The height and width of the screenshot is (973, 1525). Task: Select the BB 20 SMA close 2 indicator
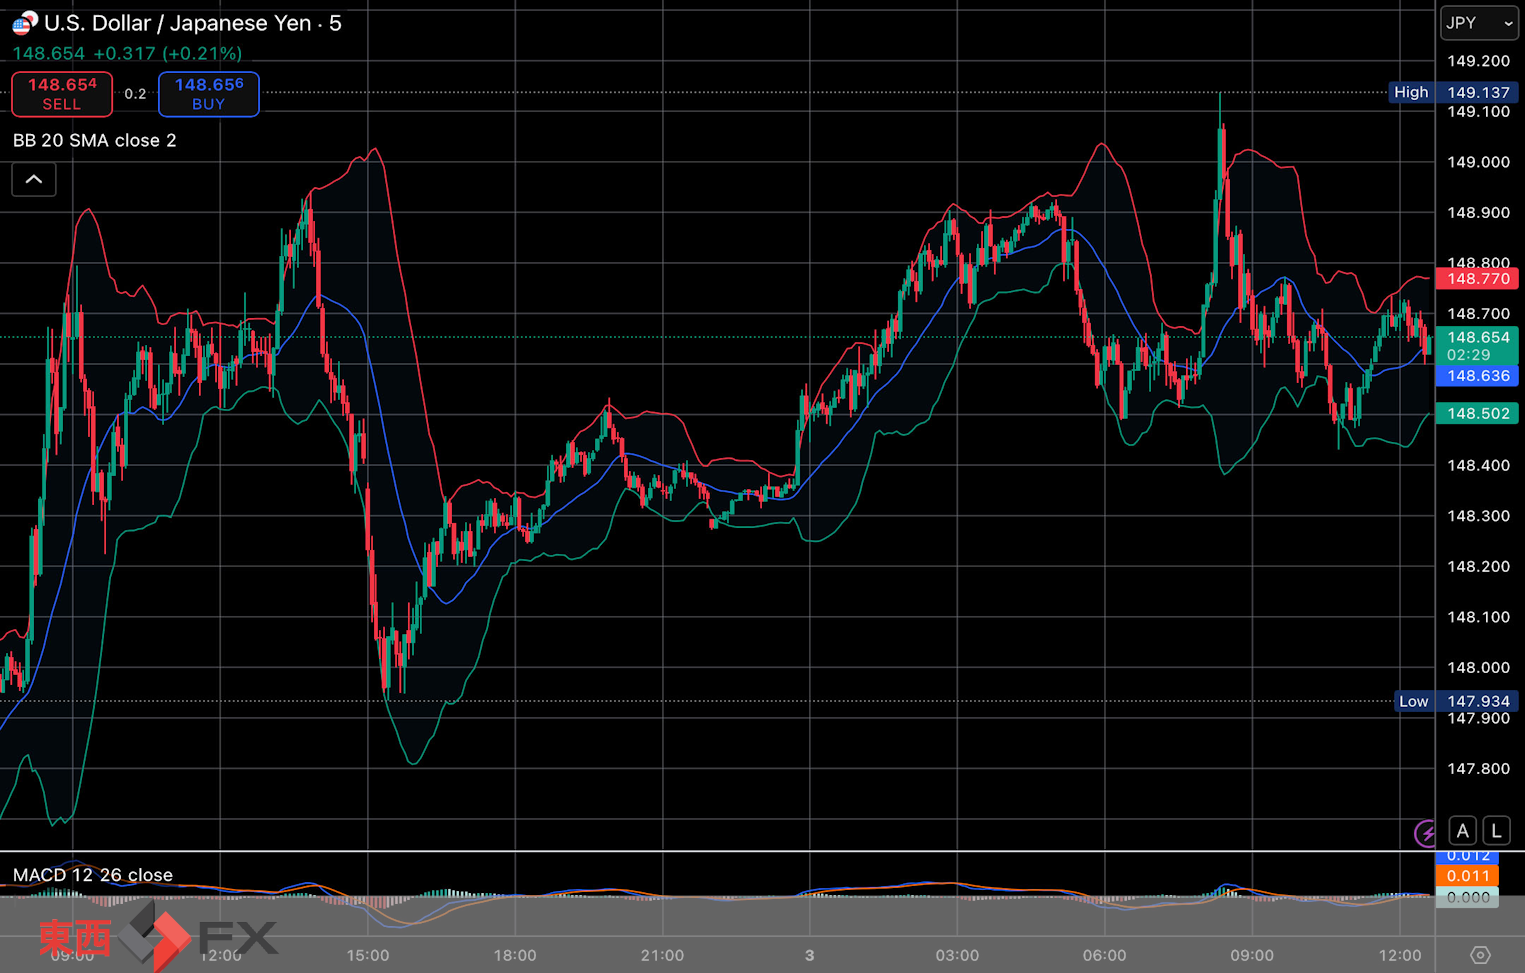[x=95, y=141]
